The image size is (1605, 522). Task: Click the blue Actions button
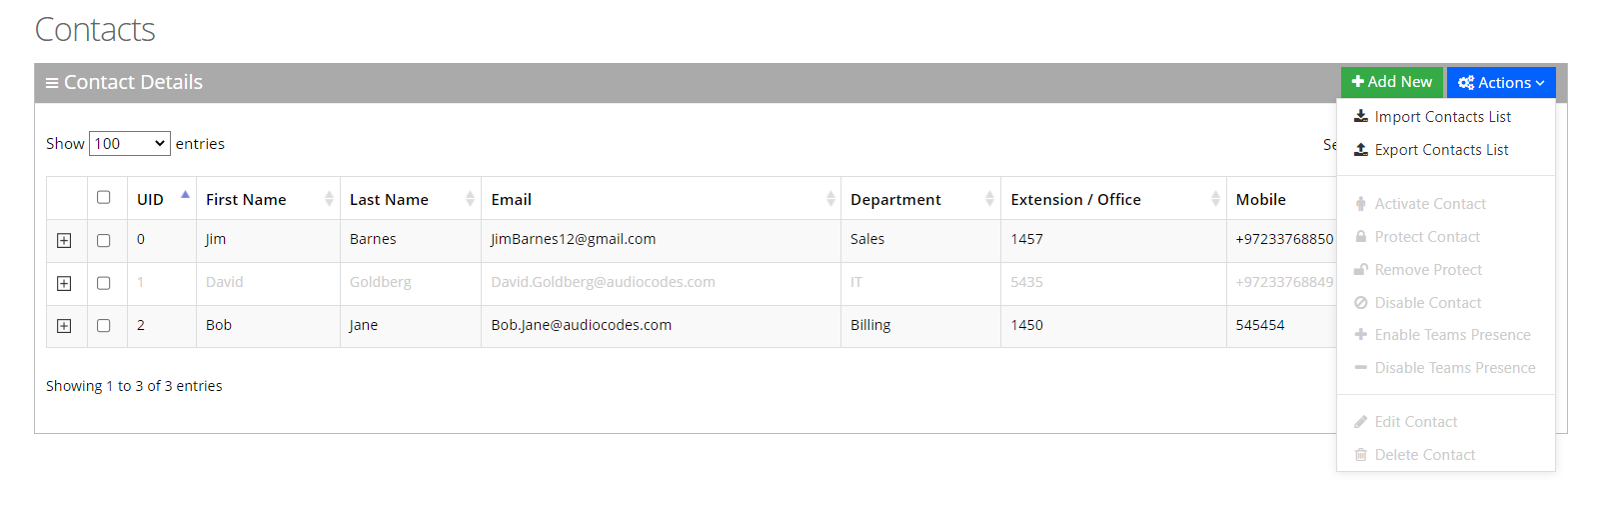pos(1501,82)
